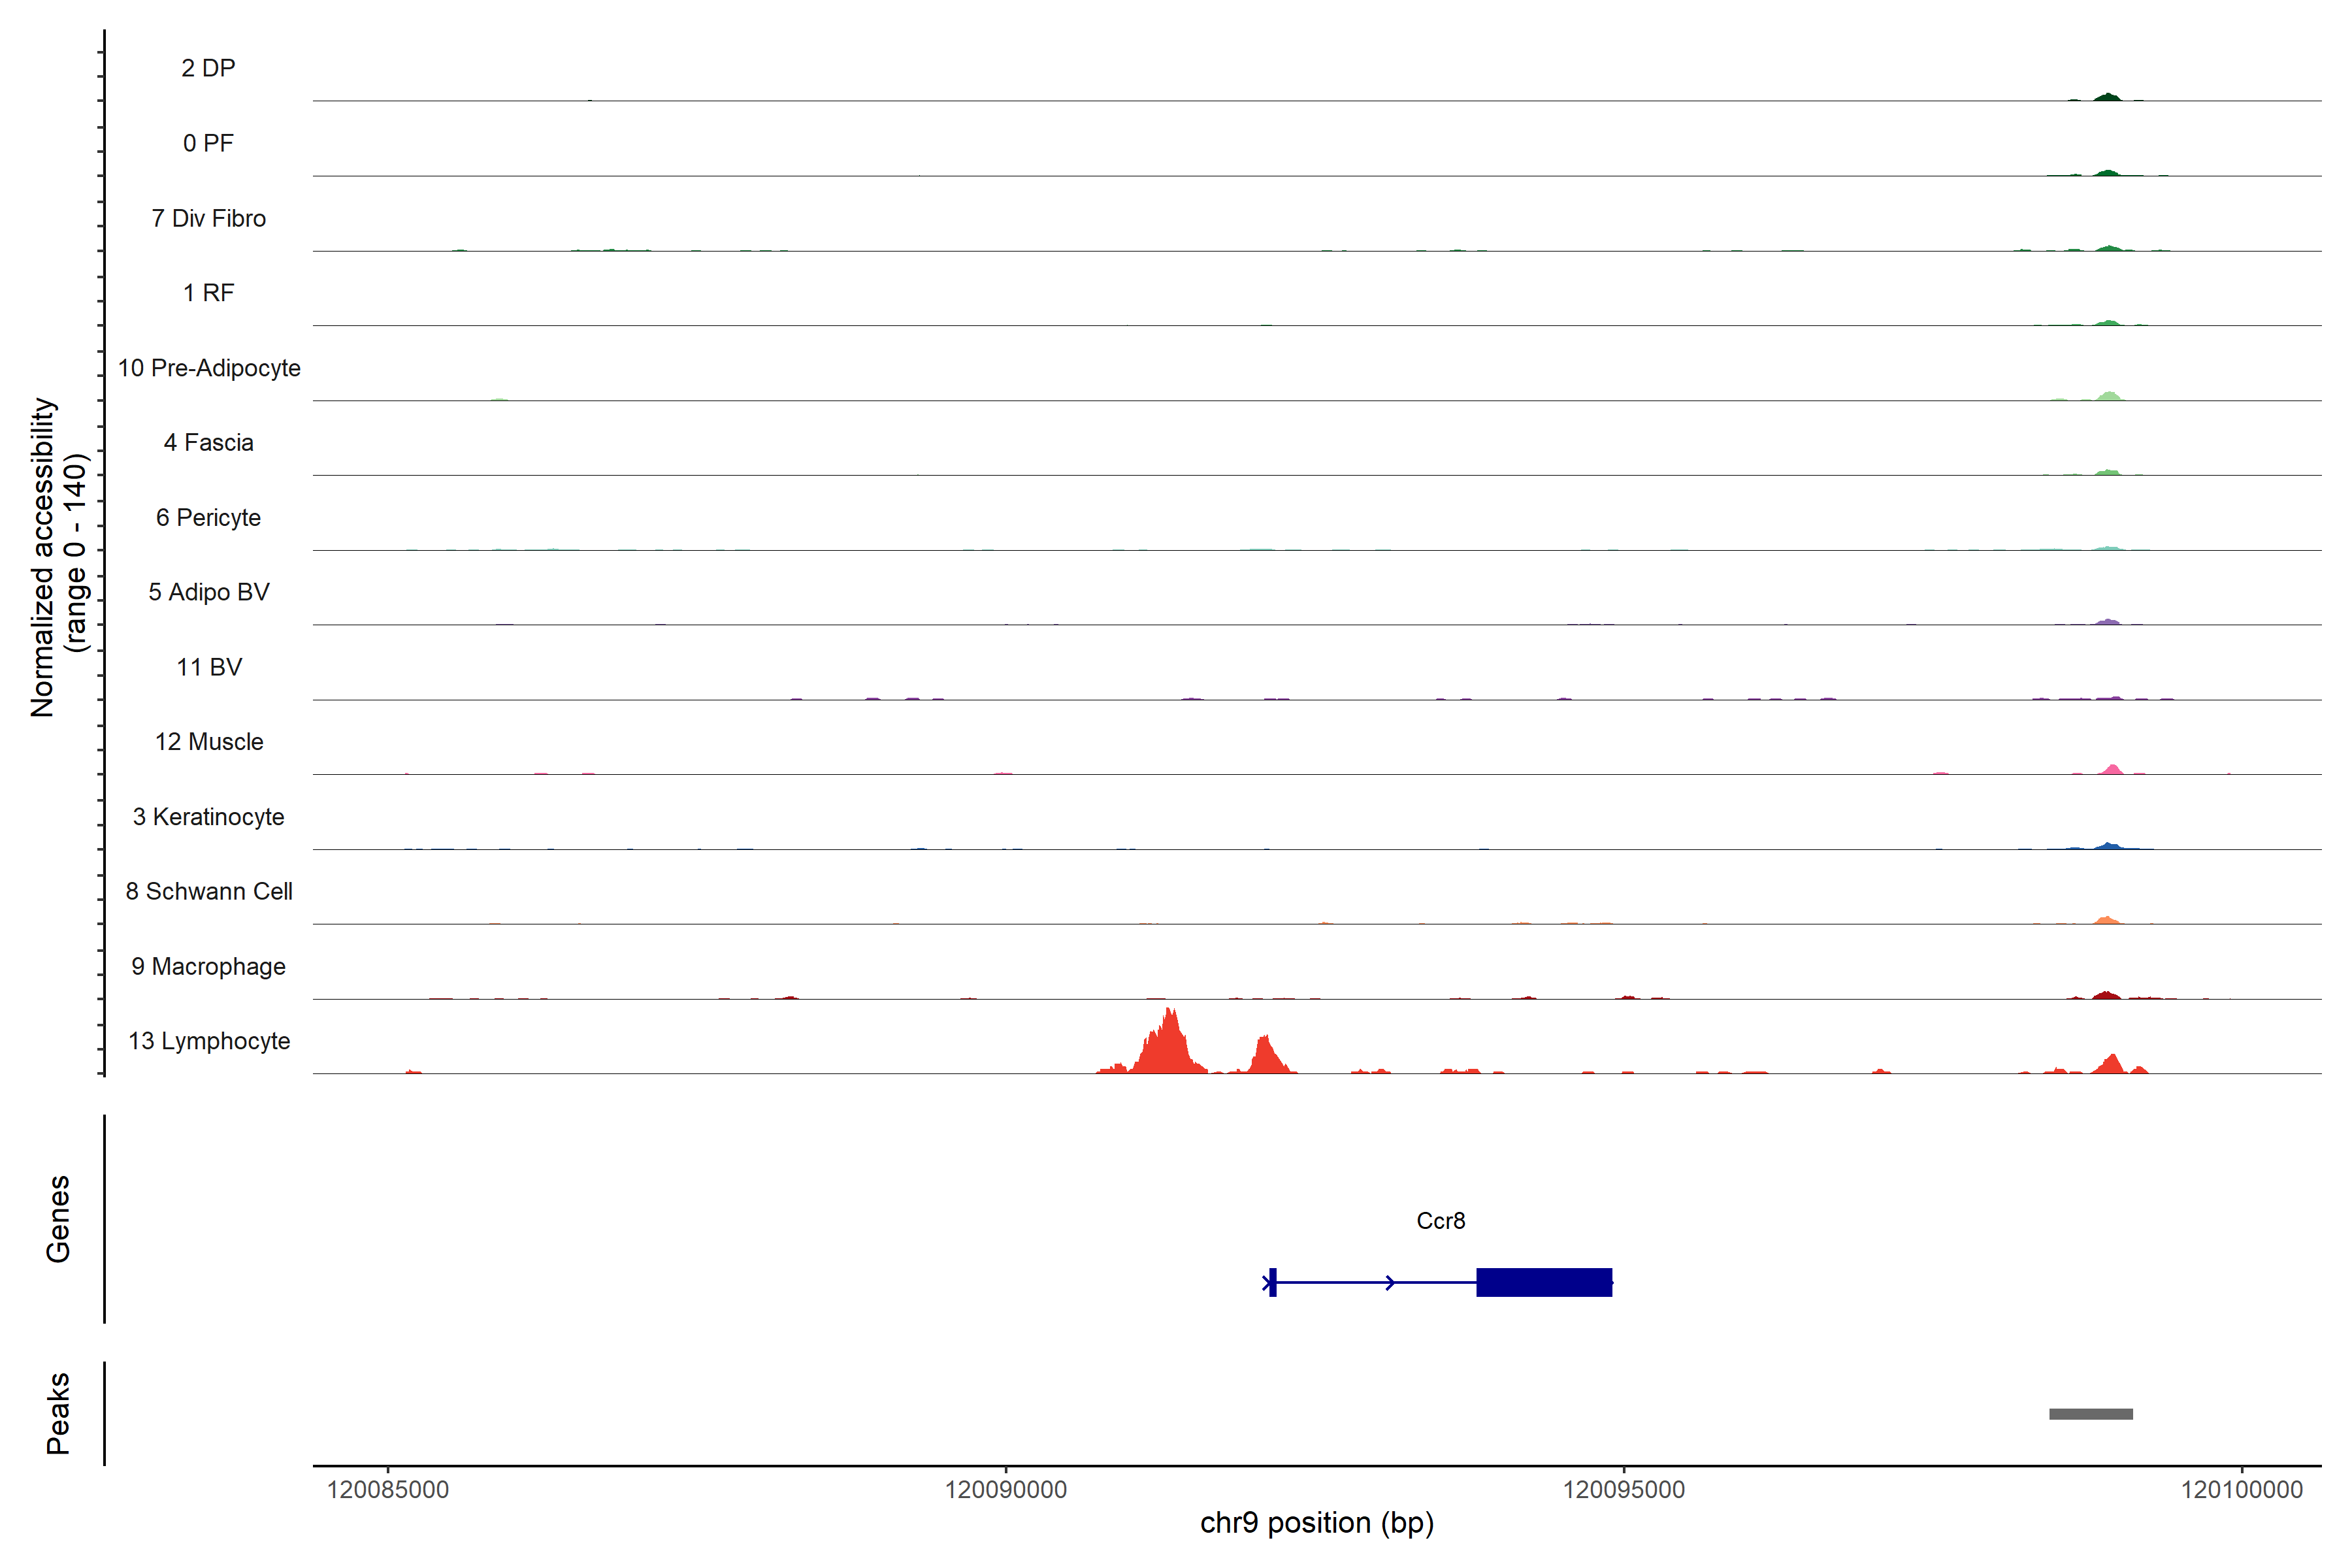Select the 2 DP track label
Viewport: 2352px width, 1568px height.
pyautogui.click(x=208, y=68)
